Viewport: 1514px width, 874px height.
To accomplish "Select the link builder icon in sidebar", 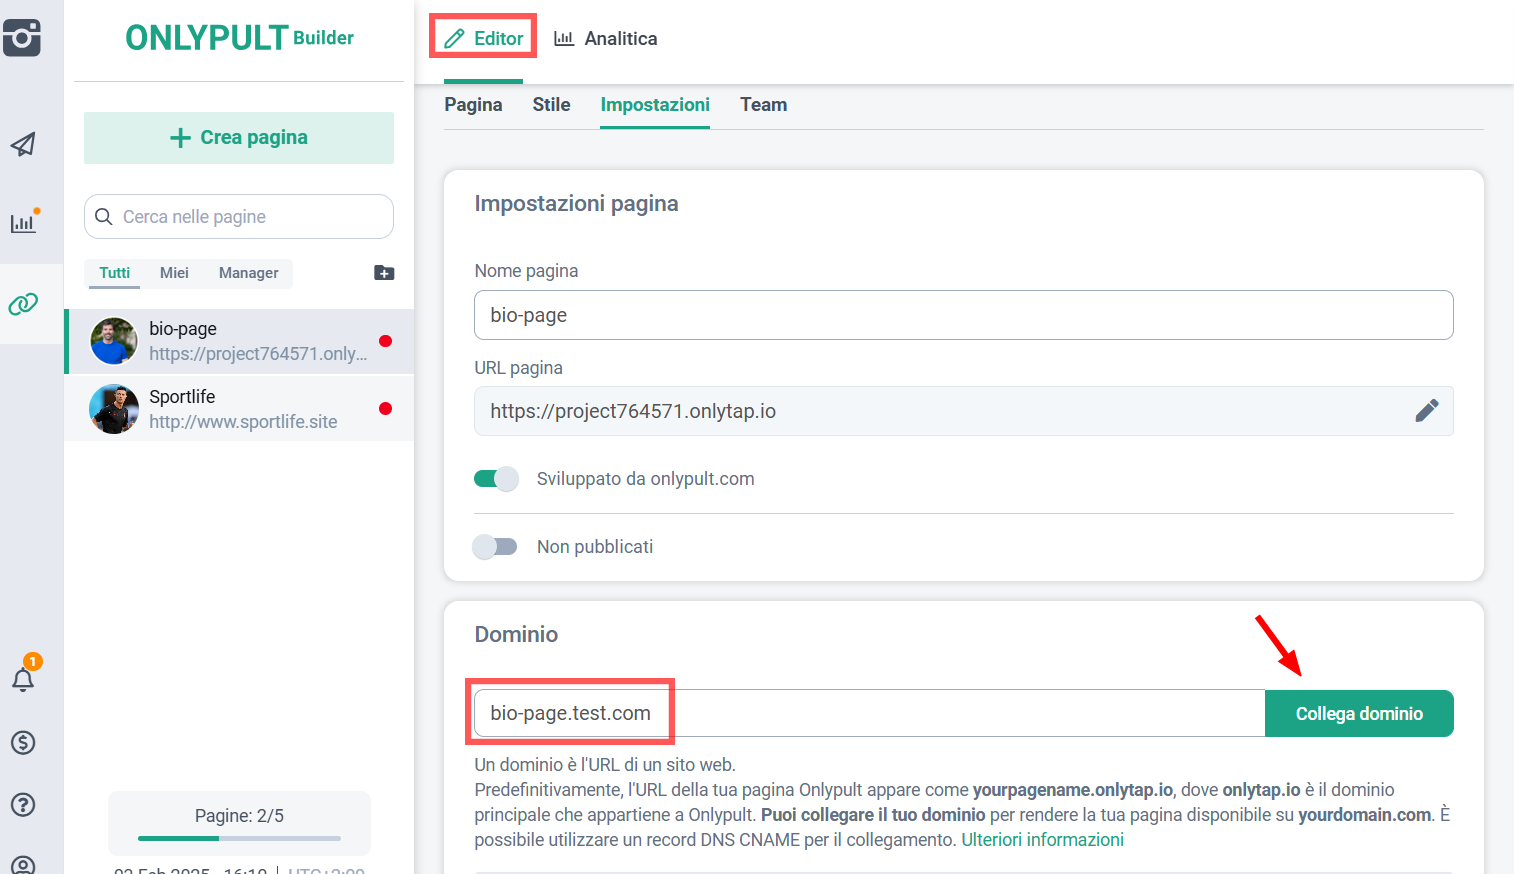I will click(23, 304).
